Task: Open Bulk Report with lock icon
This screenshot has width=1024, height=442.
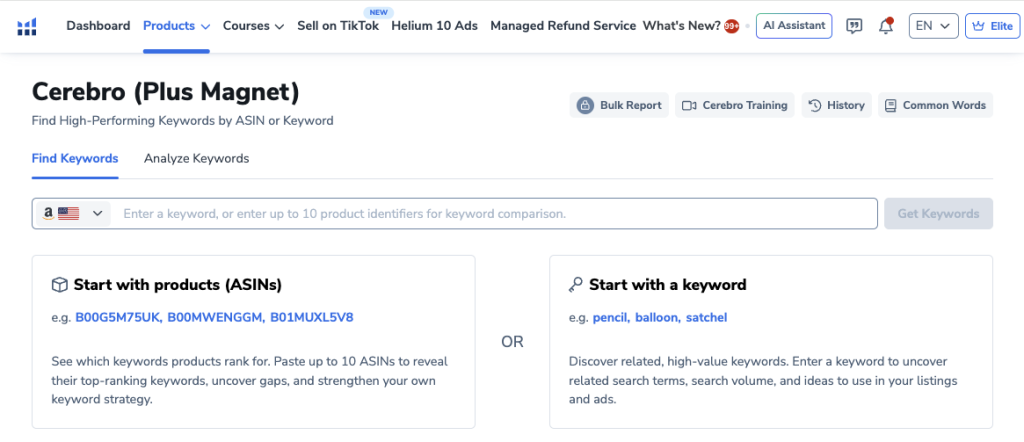Action: click(x=620, y=105)
